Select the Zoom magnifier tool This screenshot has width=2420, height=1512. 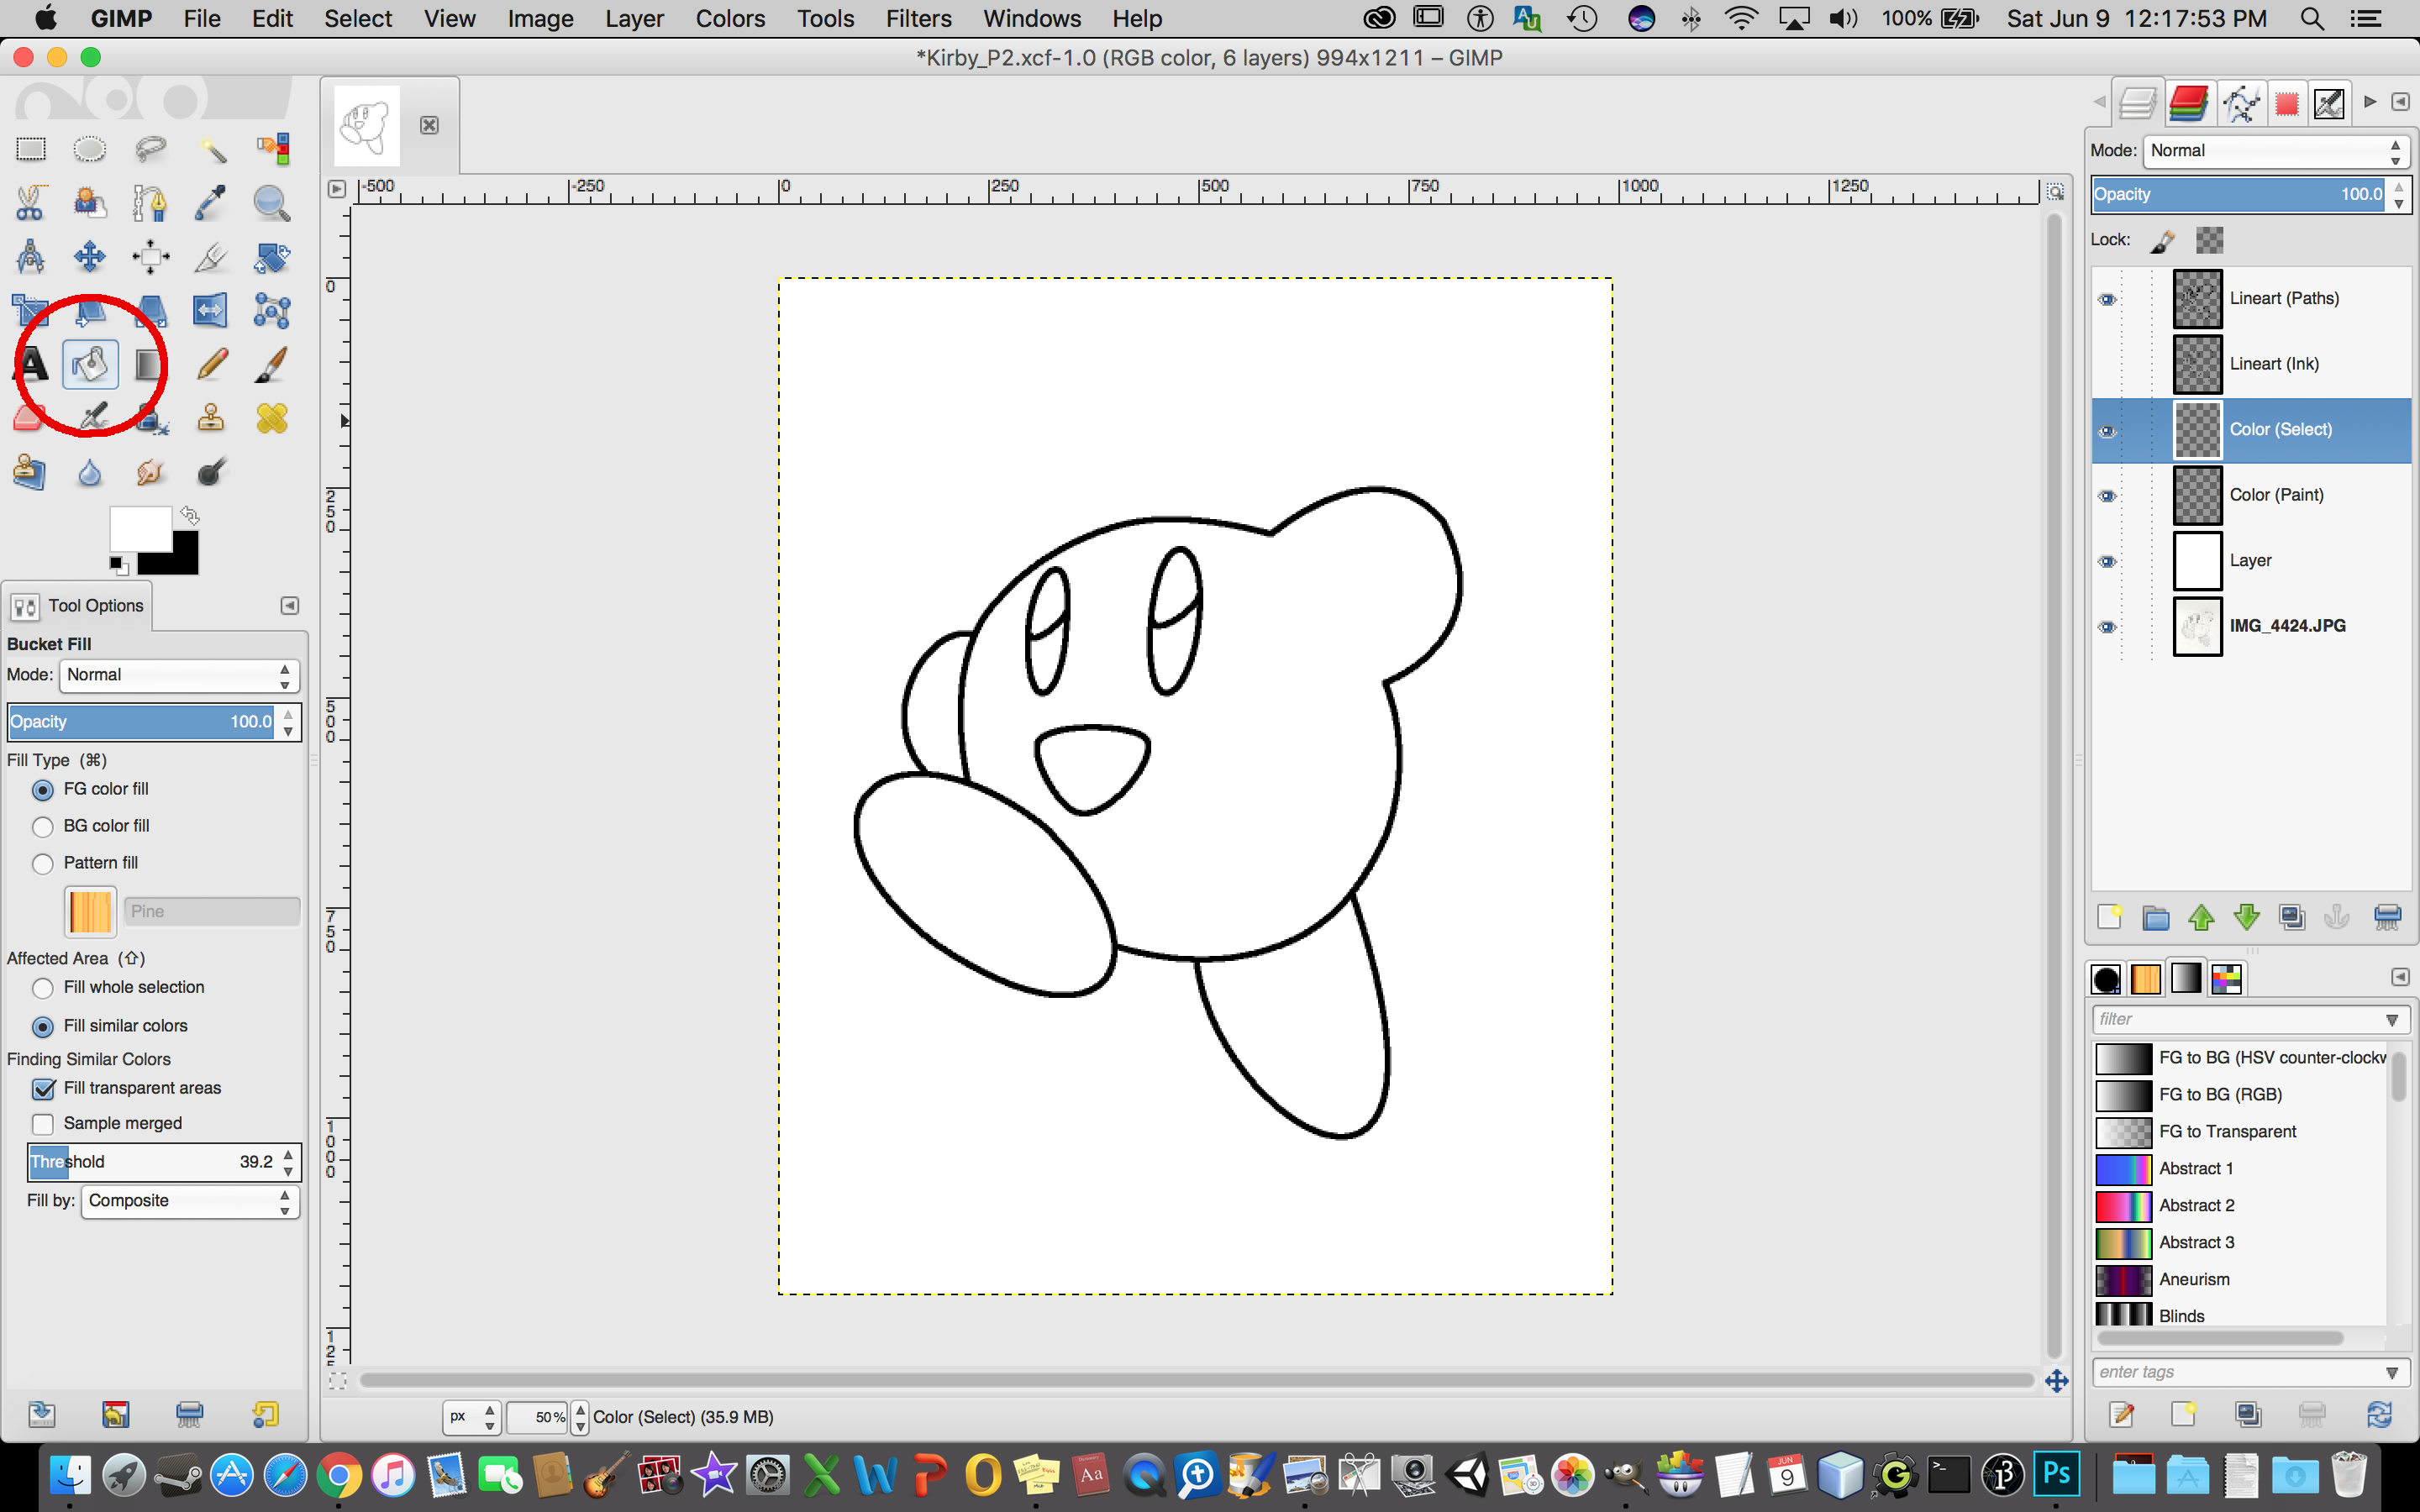pos(271,203)
